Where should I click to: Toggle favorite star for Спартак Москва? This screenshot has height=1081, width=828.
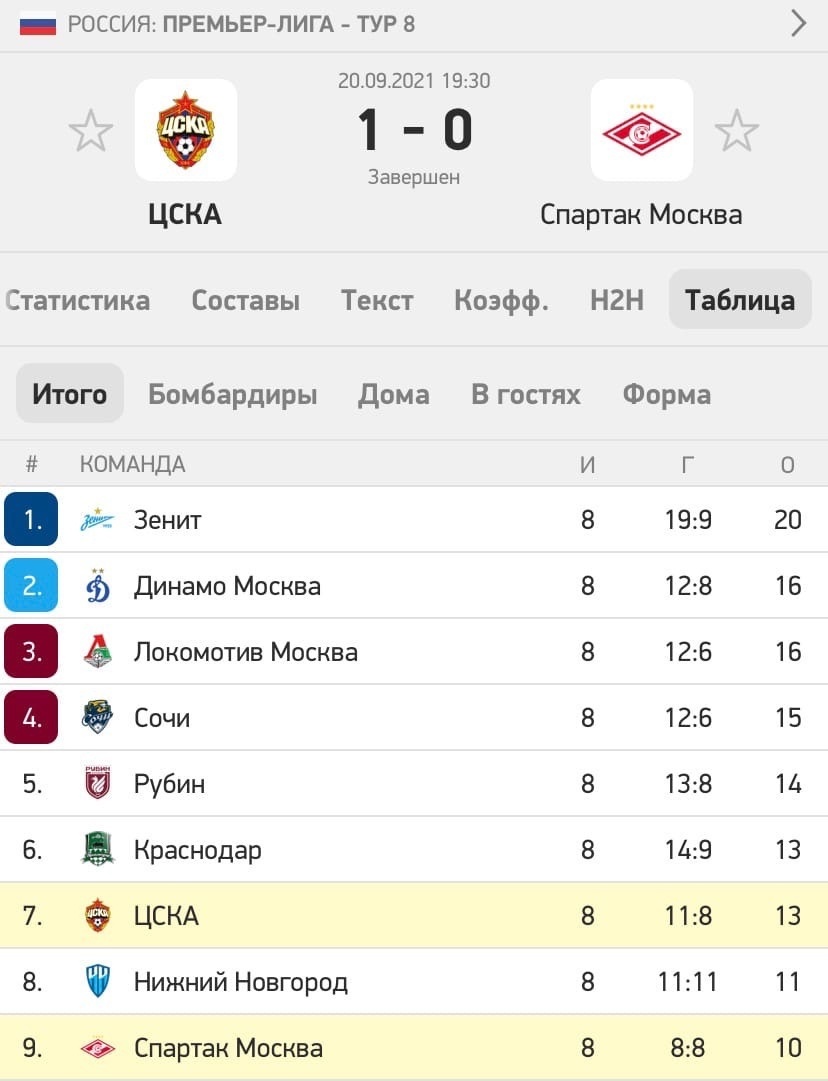tap(736, 130)
